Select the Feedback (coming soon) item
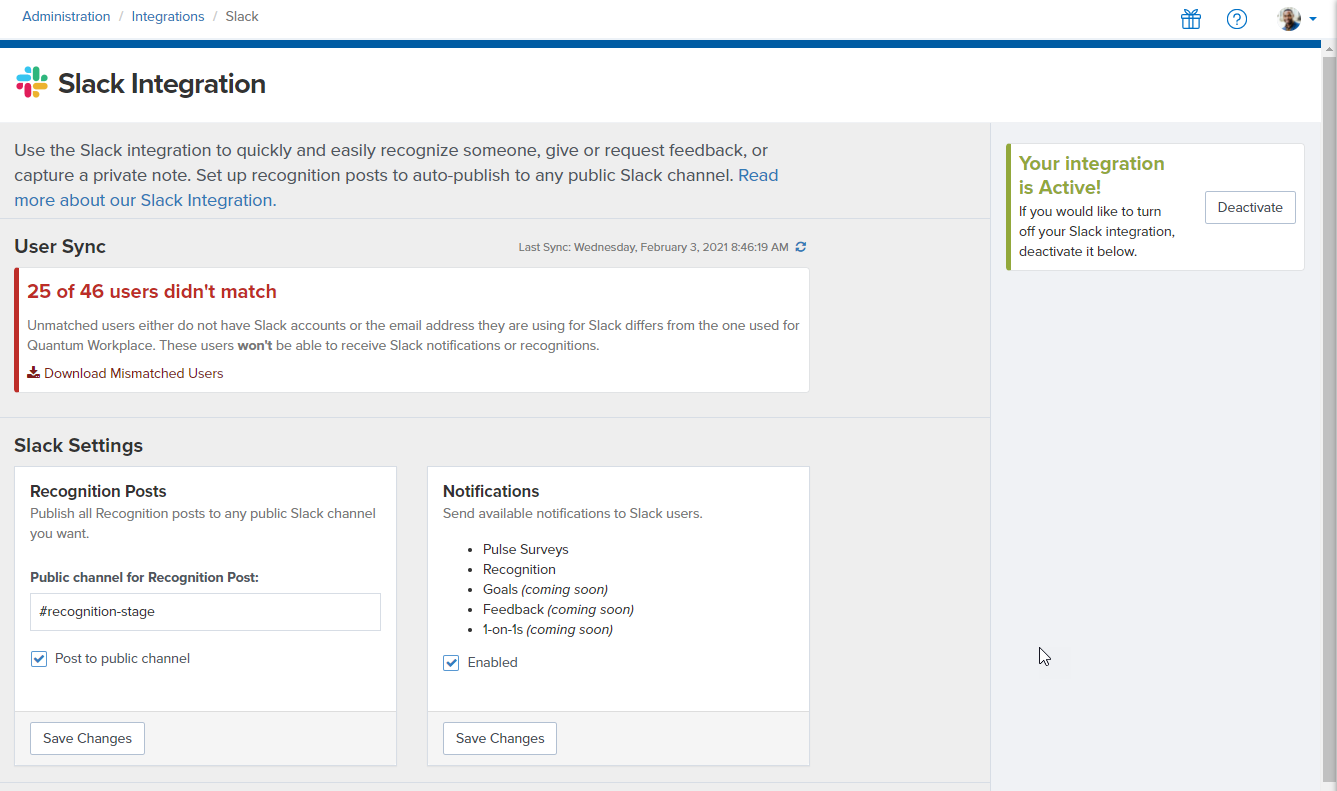This screenshot has width=1337, height=791. (558, 609)
